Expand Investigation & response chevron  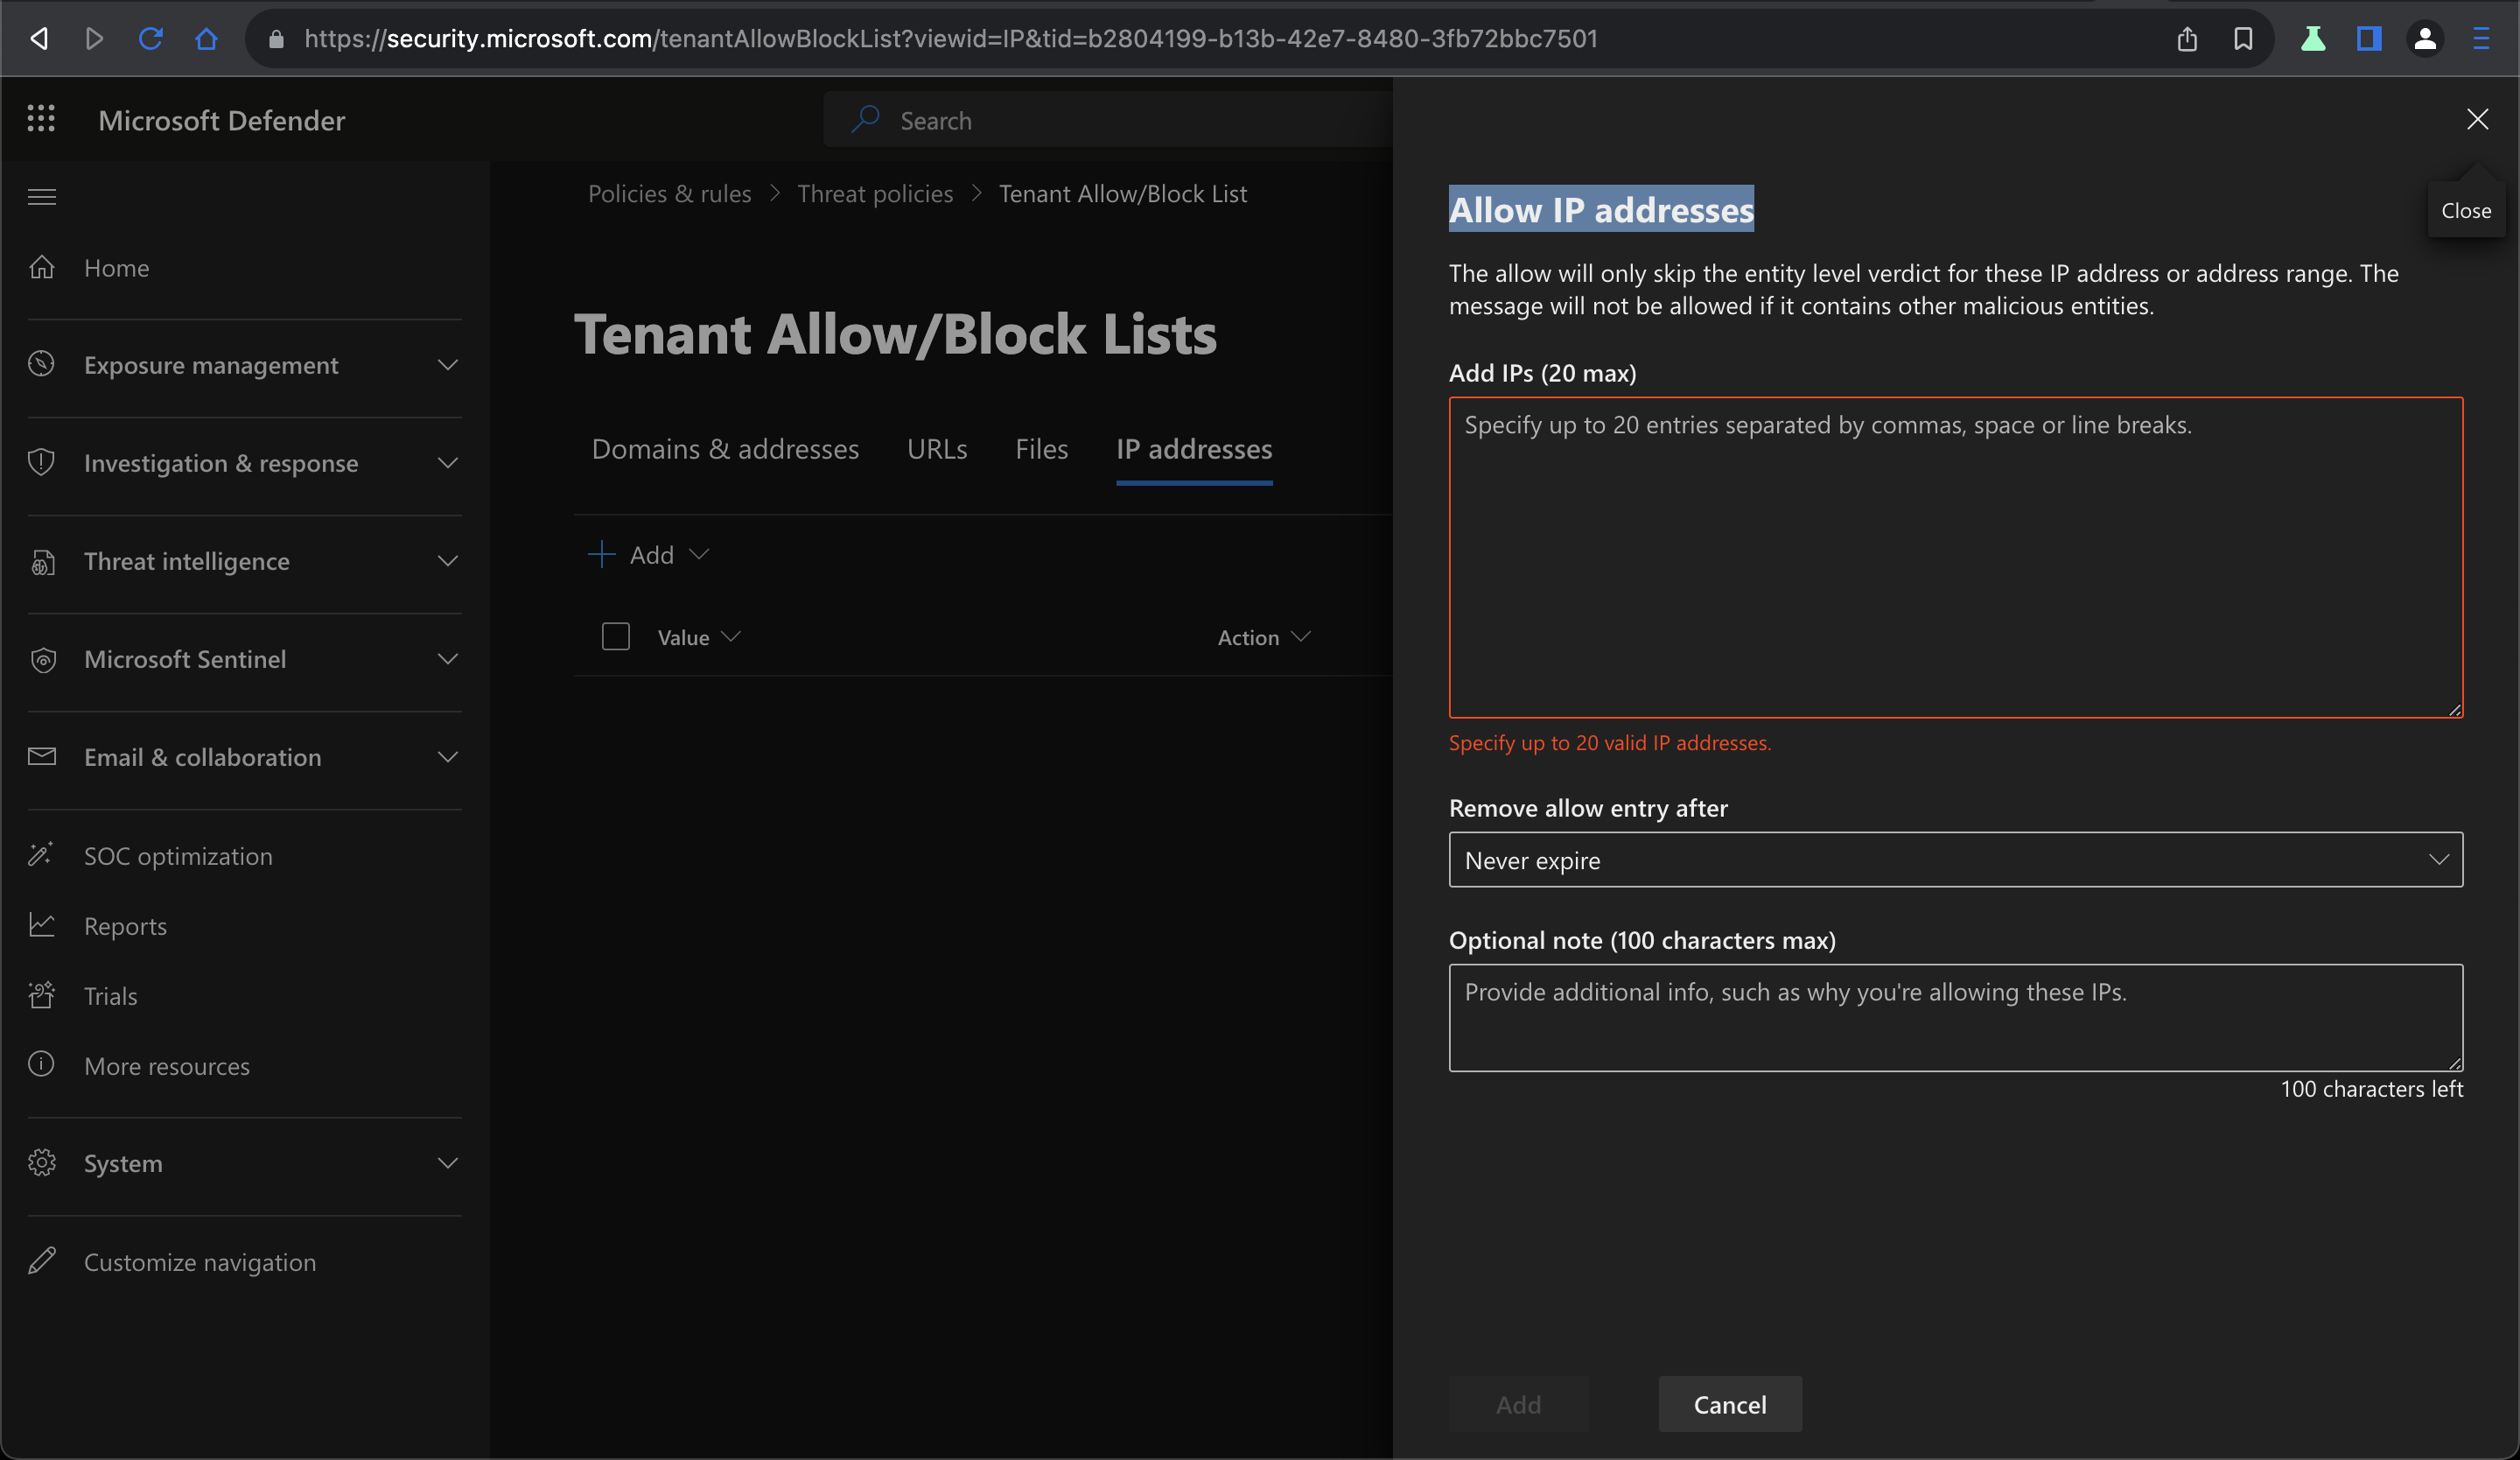(448, 462)
